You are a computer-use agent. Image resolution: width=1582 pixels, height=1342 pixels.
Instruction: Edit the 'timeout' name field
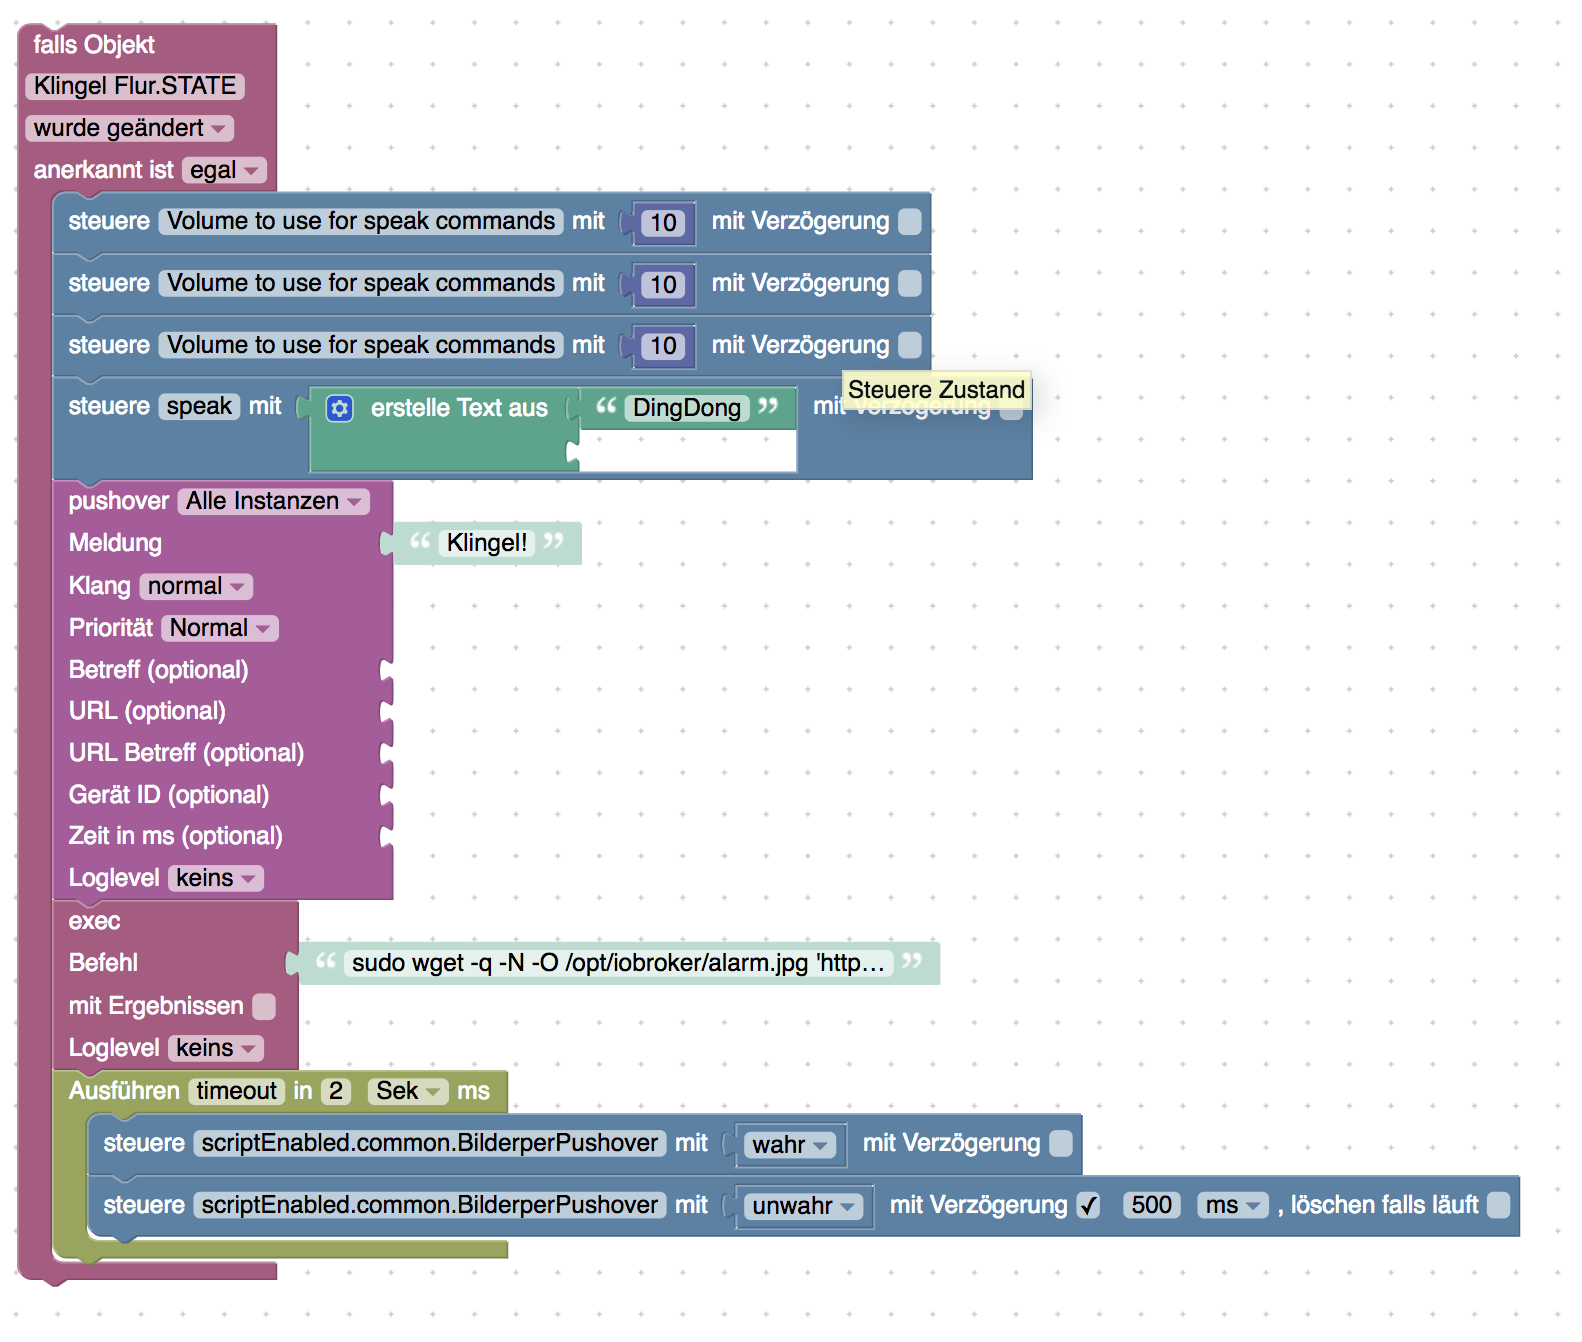pos(236,1091)
